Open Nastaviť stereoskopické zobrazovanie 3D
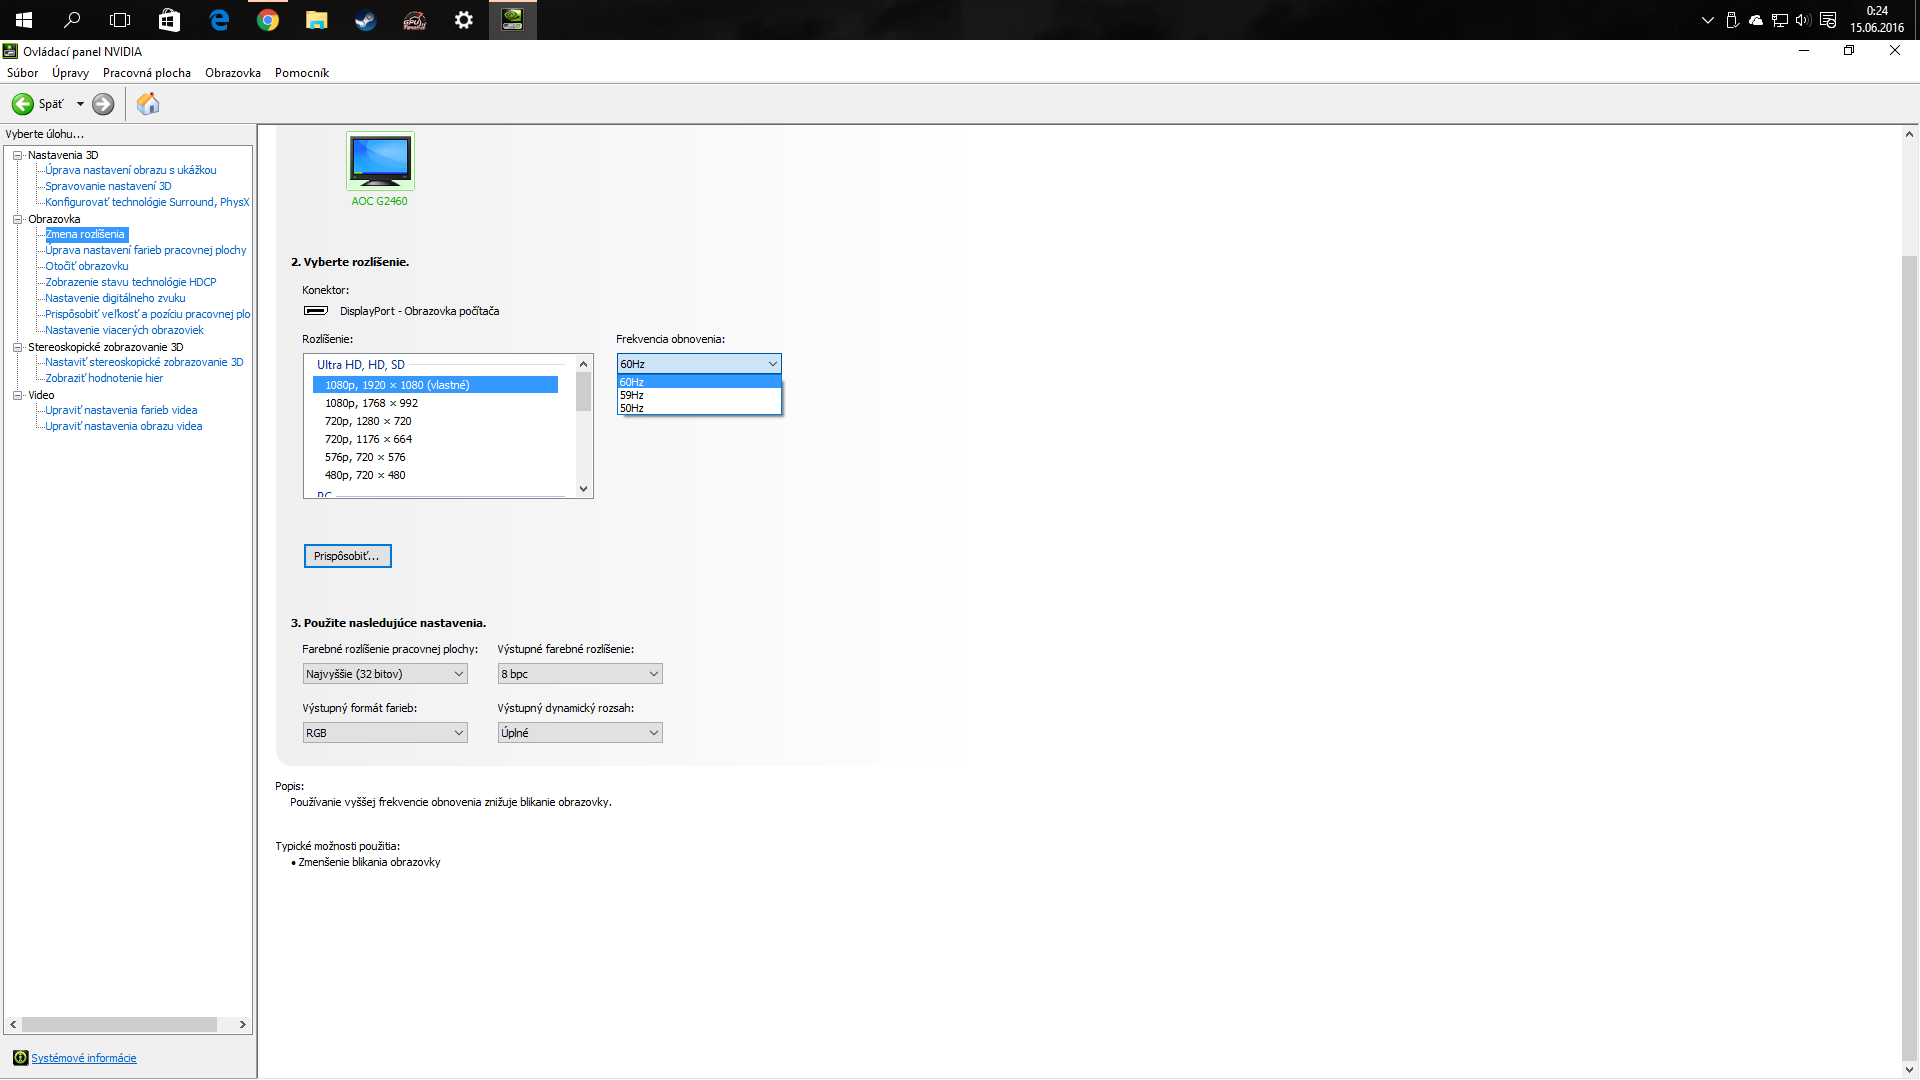Image resolution: width=1920 pixels, height=1080 pixels. pyautogui.click(x=144, y=362)
